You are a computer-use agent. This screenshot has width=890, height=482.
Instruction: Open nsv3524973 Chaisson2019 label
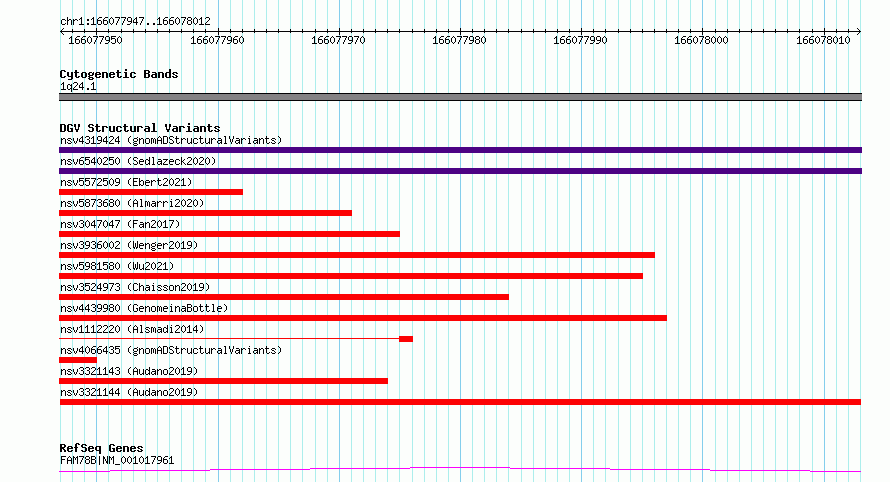pyautogui.click(x=135, y=287)
